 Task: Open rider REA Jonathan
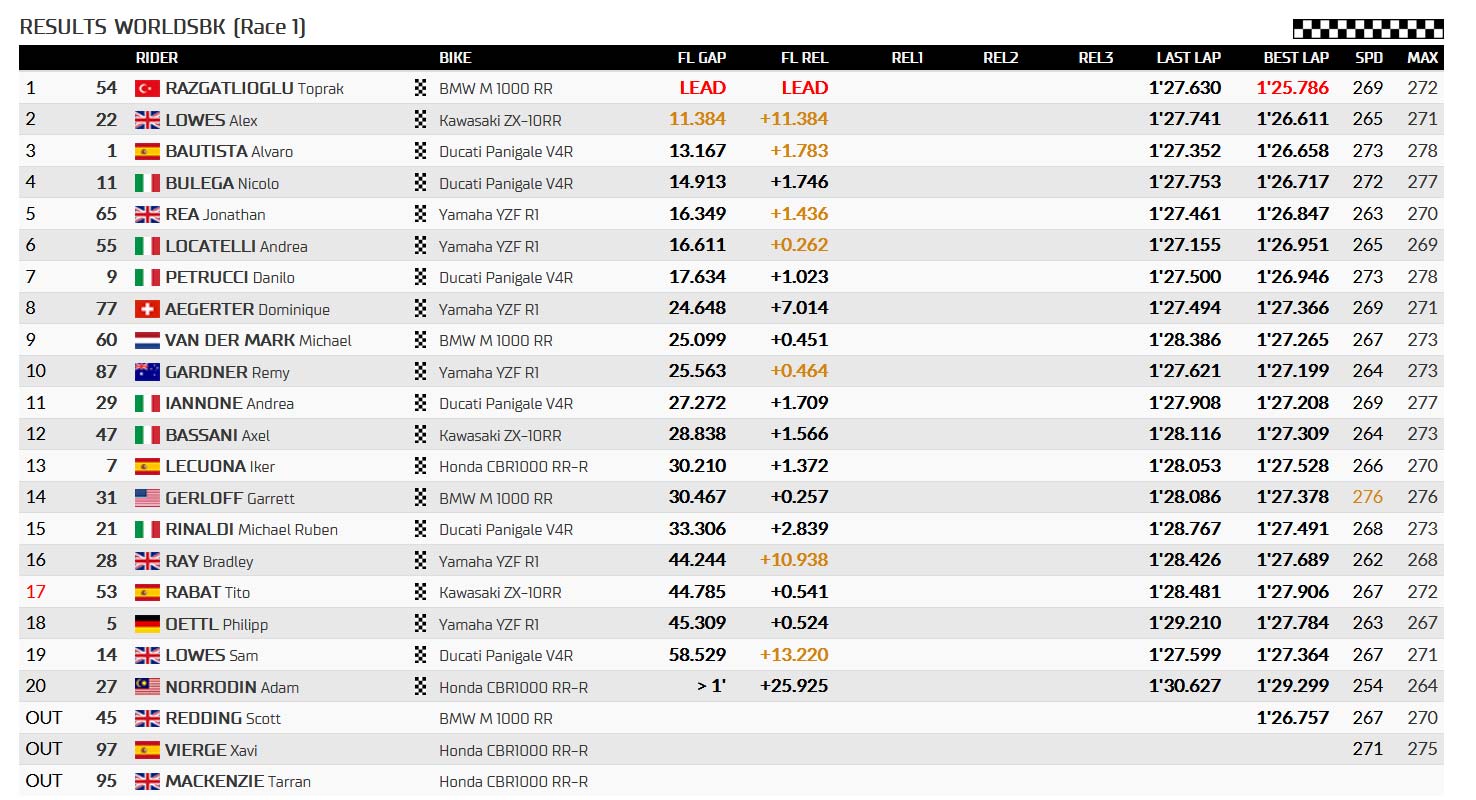tap(215, 214)
